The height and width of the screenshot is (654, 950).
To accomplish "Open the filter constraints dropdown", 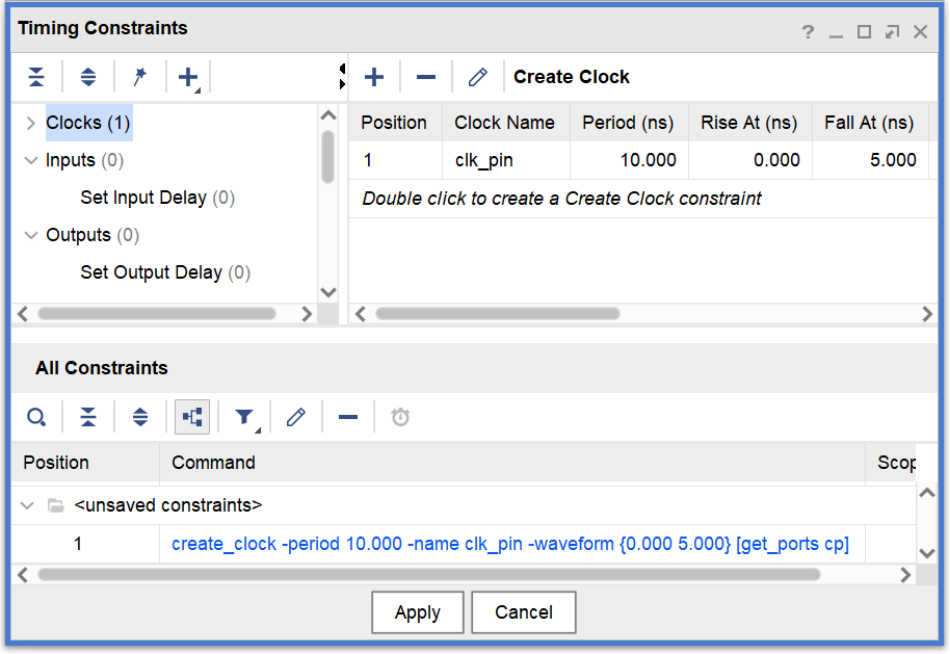I will [x=245, y=417].
